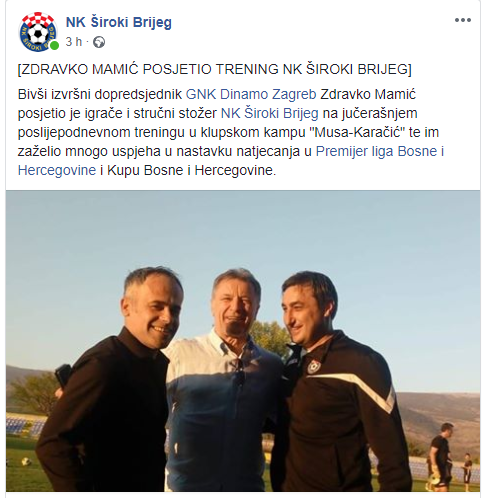This screenshot has width=490, height=498.
Task: Click the man in the white shirt
Action: click(x=223, y=380)
